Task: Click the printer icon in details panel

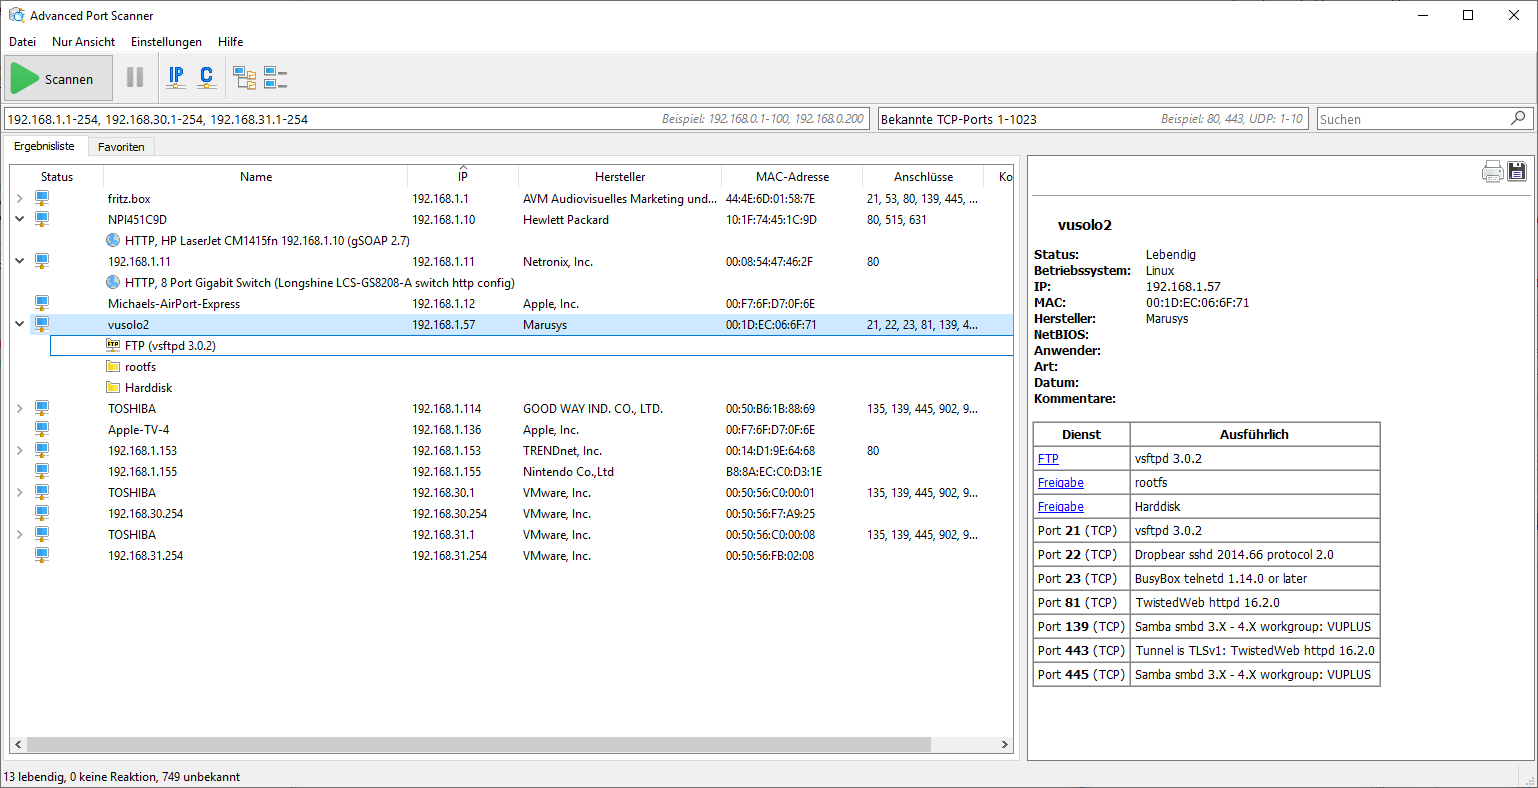Action: (1492, 171)
